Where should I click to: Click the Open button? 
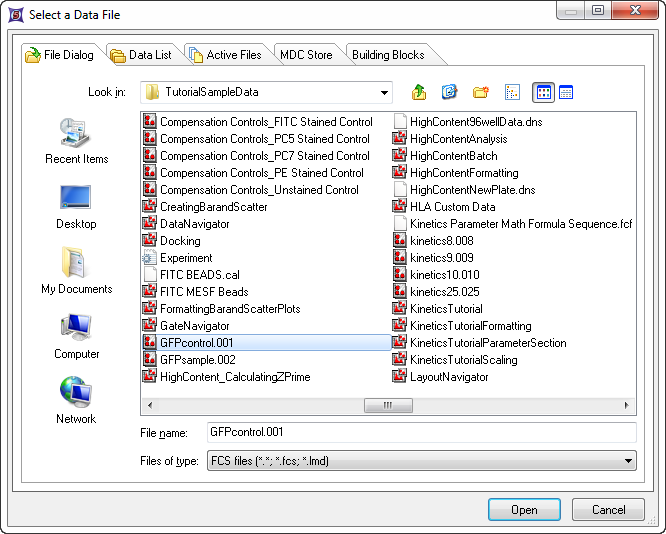point(524,509)
